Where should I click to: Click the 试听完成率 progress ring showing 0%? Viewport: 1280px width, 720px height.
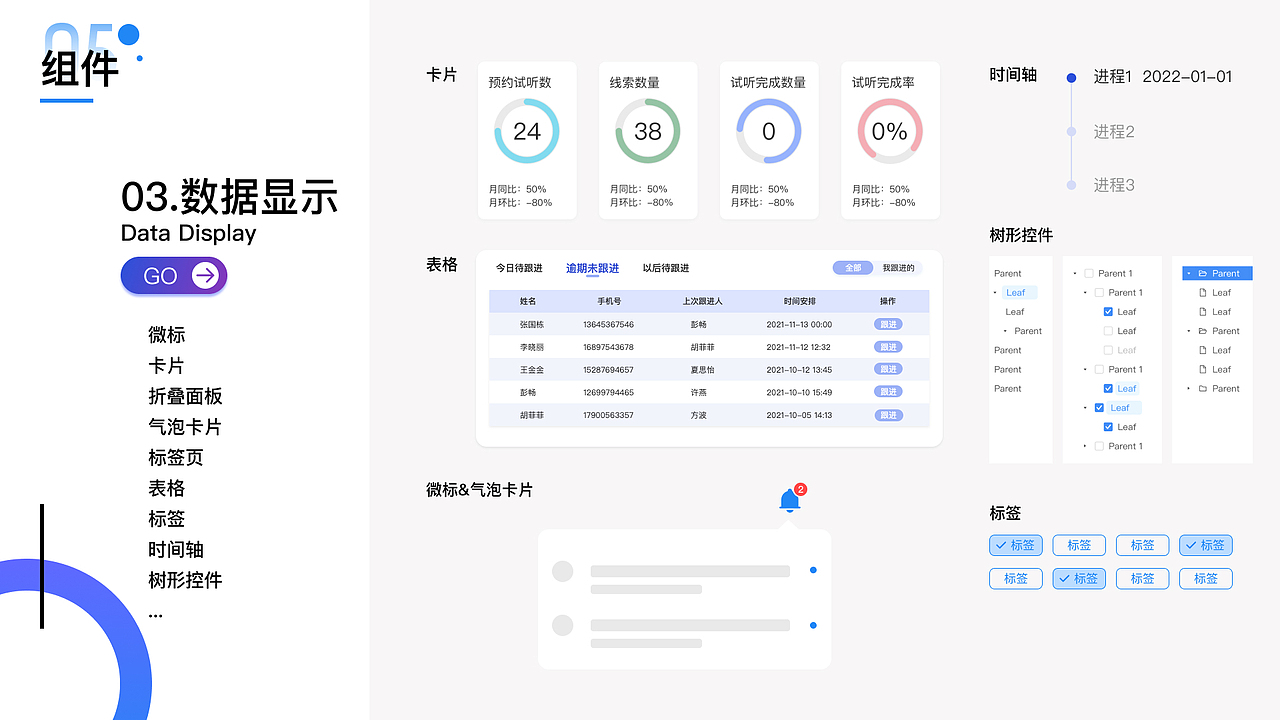tap(889, 131)
